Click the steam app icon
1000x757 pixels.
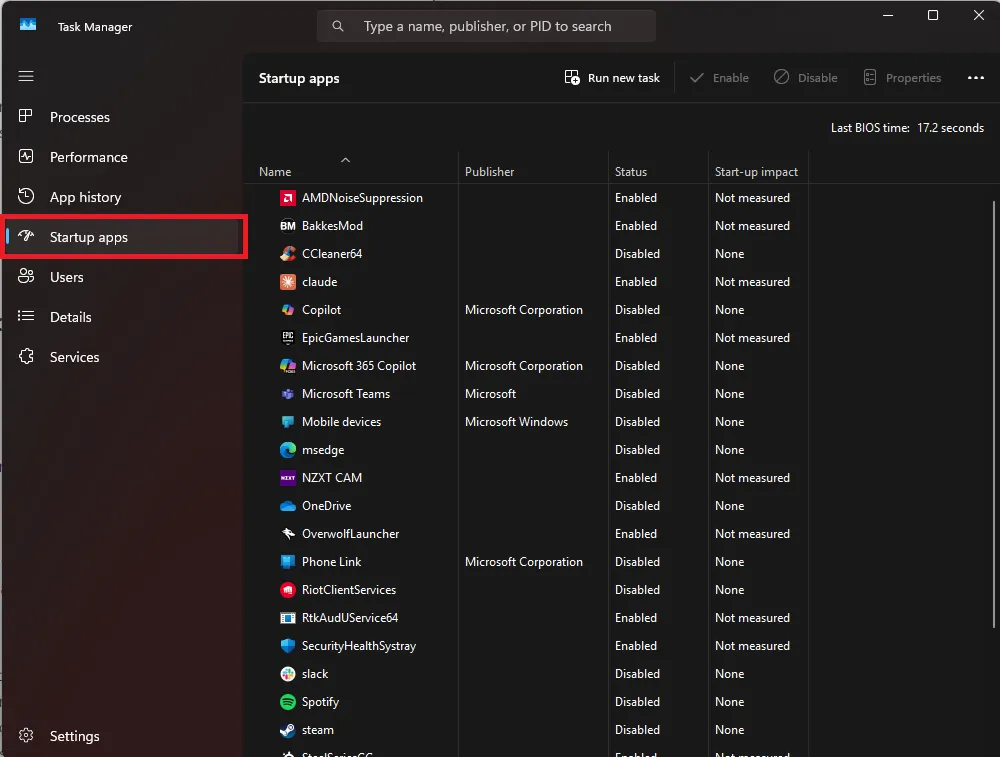[287, 730]
